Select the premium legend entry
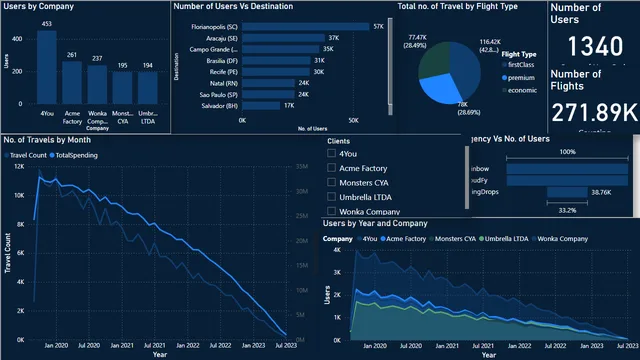 click(x=519, y=78)
